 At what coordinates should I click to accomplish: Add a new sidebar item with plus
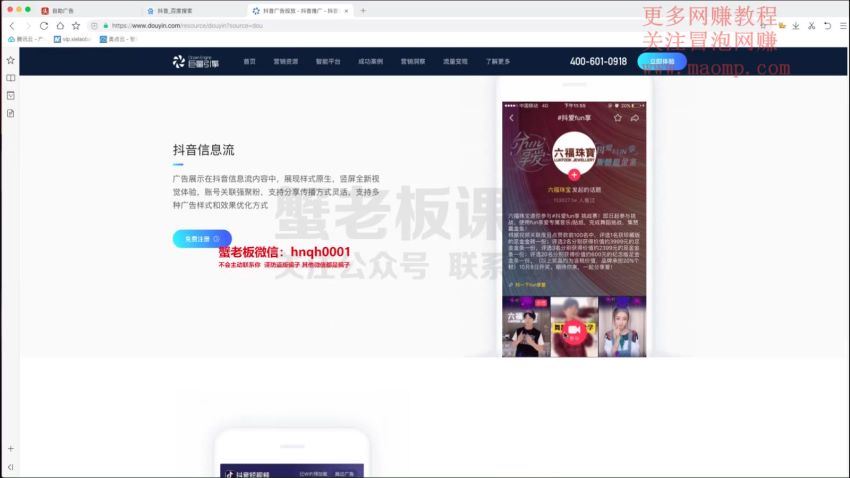10,449
